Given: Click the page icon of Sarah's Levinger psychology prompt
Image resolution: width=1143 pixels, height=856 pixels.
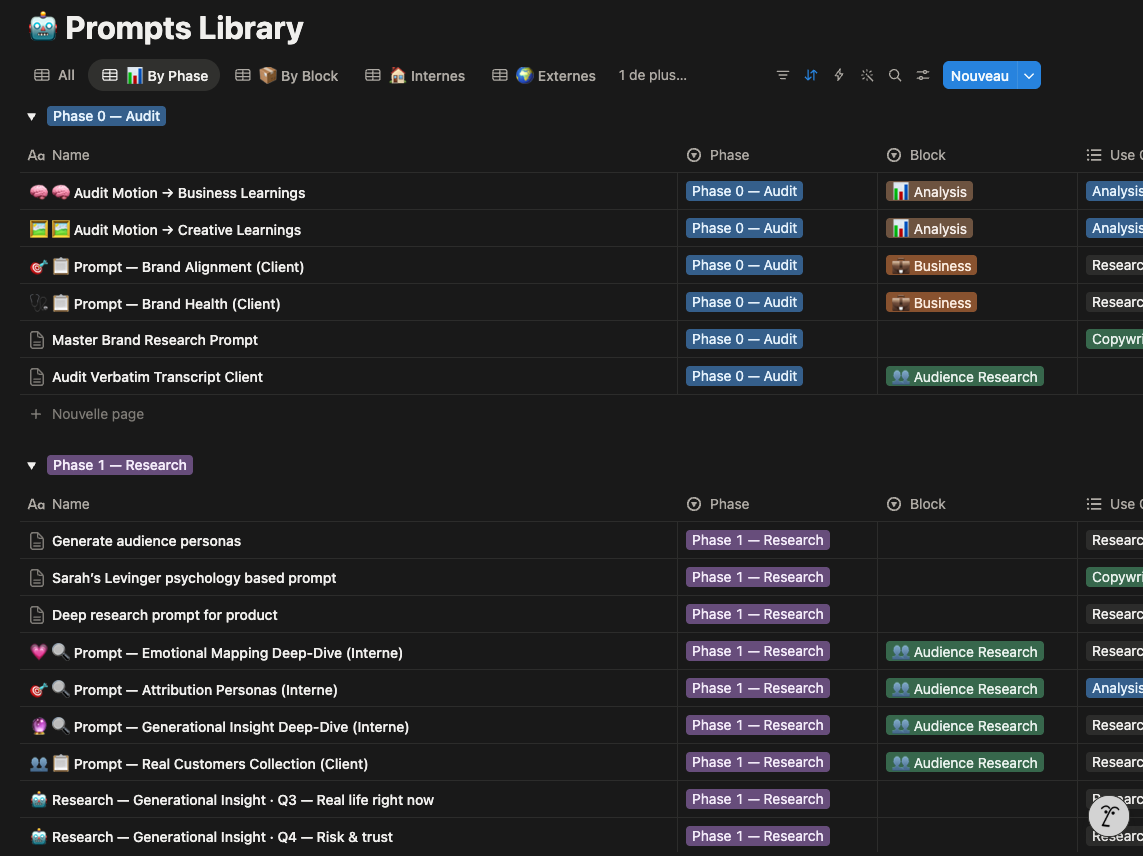Looking at the screenshot, I should [36, 578].
